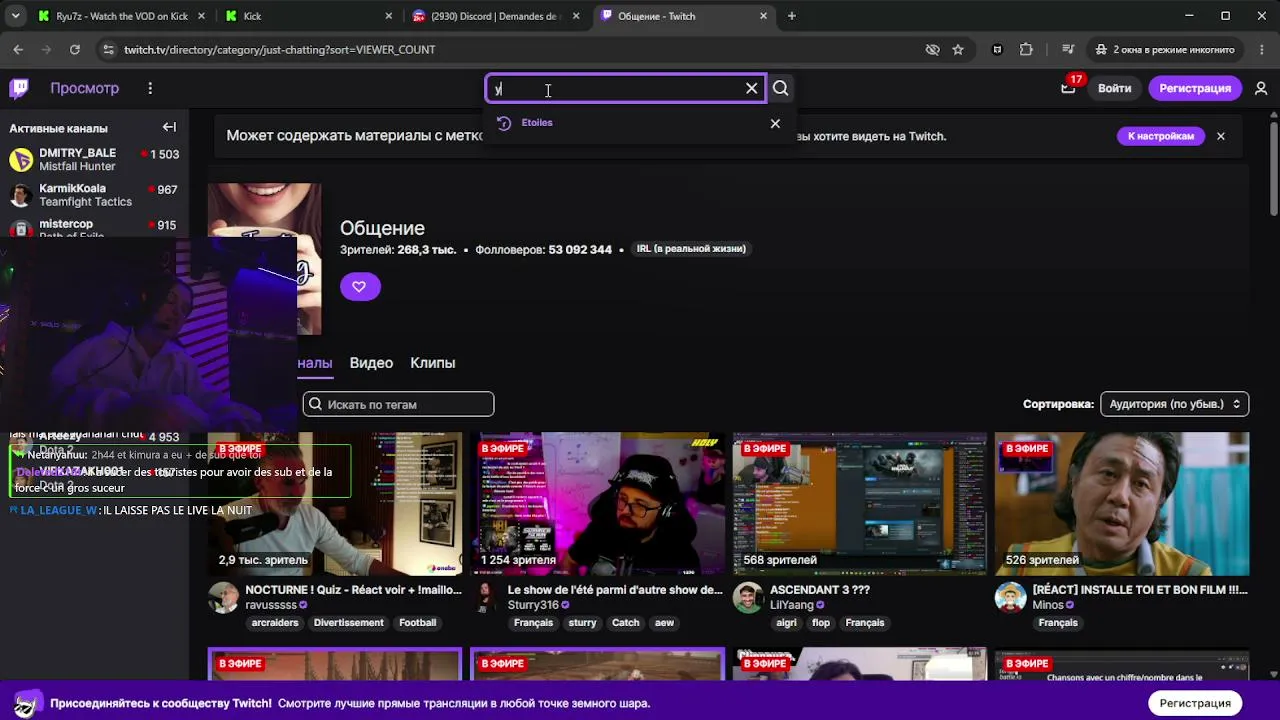
Task: Click the flop tag
Action: [821, 623]
